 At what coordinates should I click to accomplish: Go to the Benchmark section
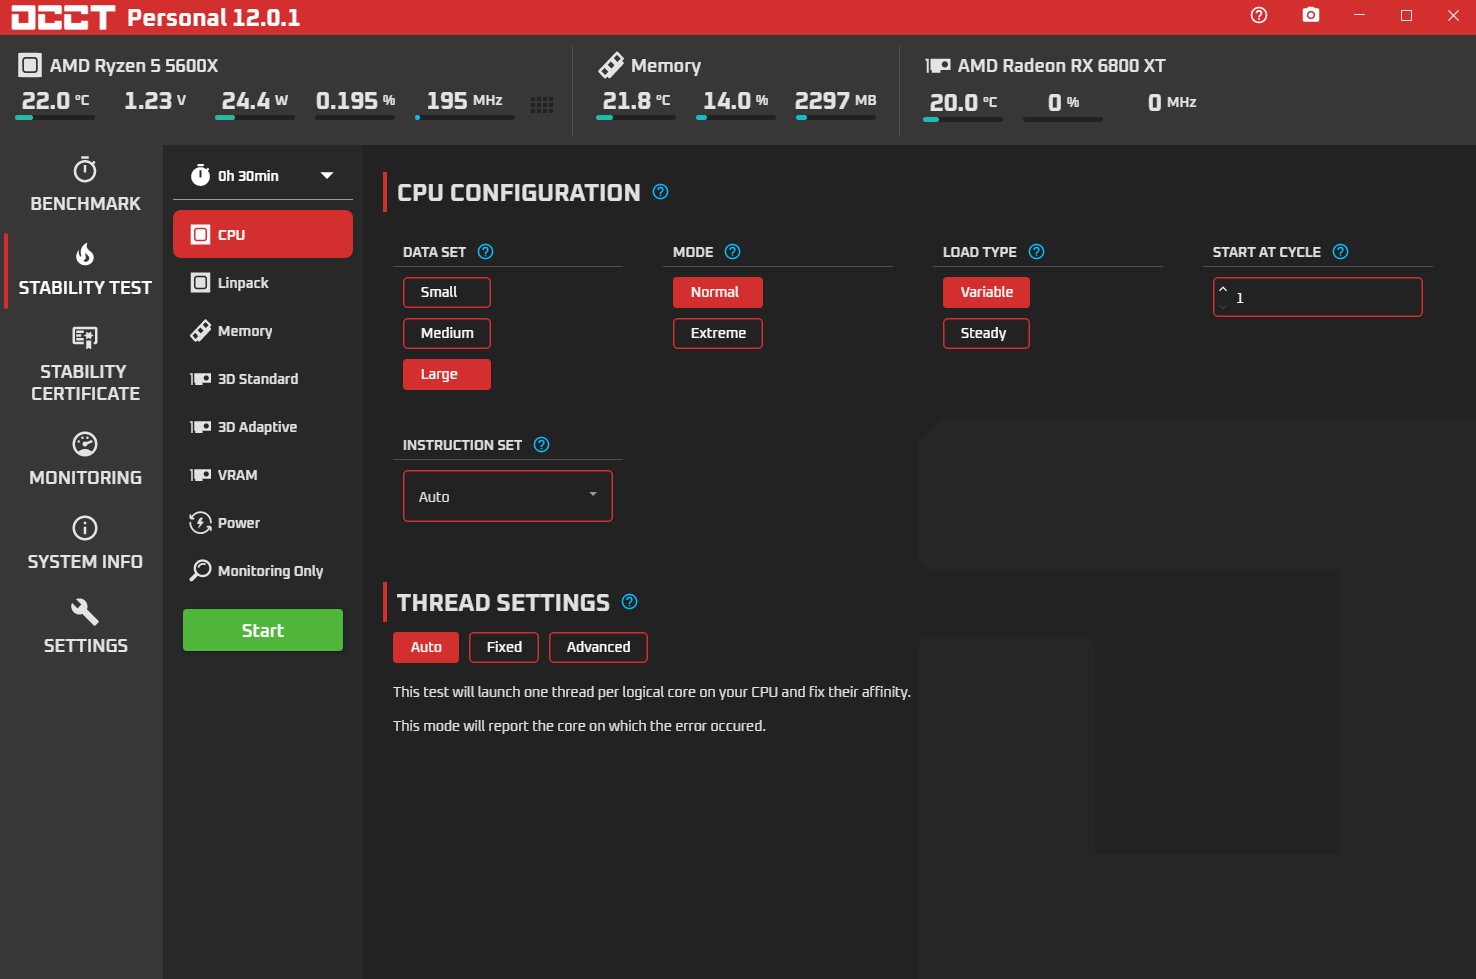[x=85, y=186]
